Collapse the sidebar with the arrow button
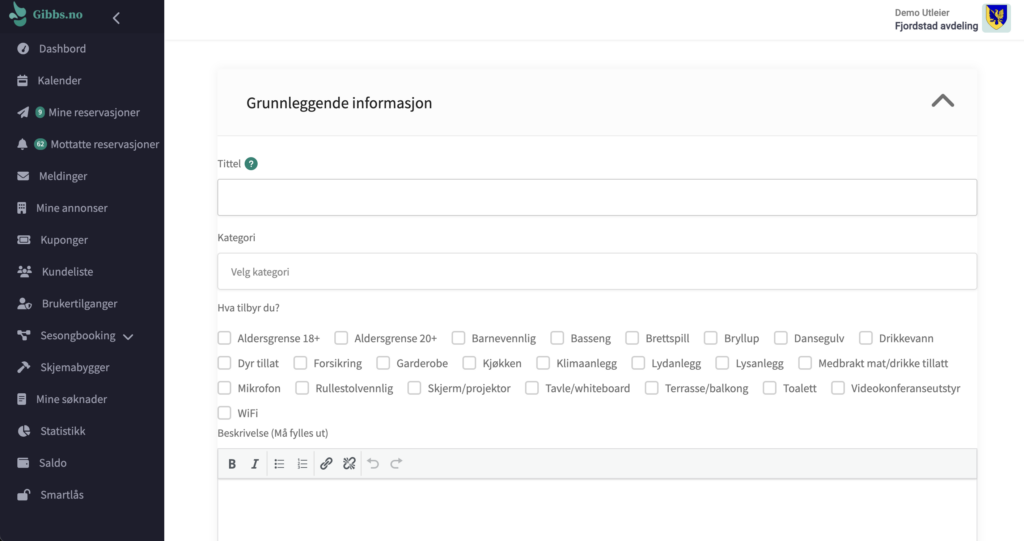 pyautogui.click(x=116, y=18)
